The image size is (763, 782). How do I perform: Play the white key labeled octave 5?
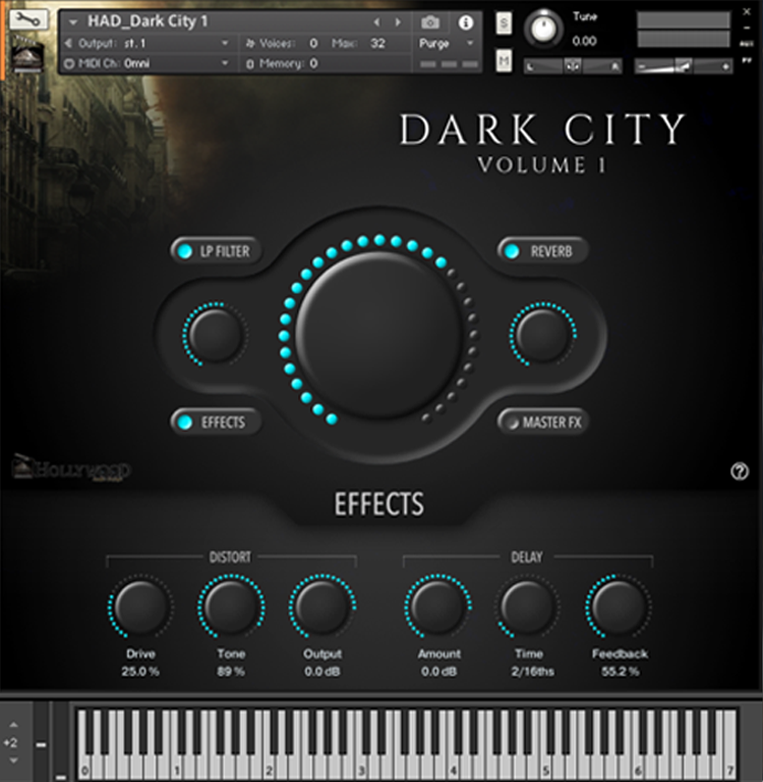[547, 769]
